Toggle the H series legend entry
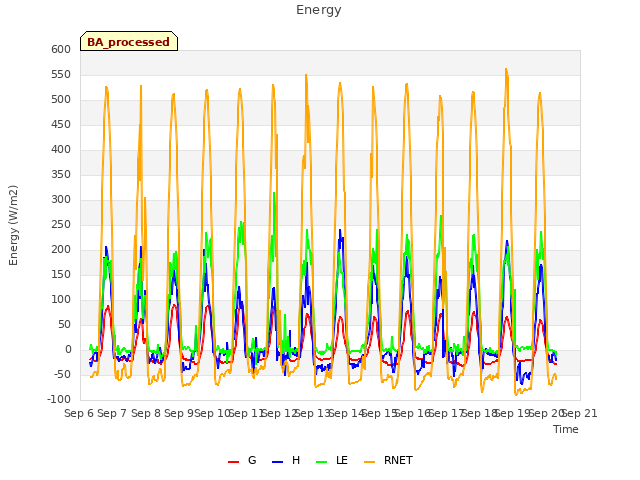 click(286, 460)
